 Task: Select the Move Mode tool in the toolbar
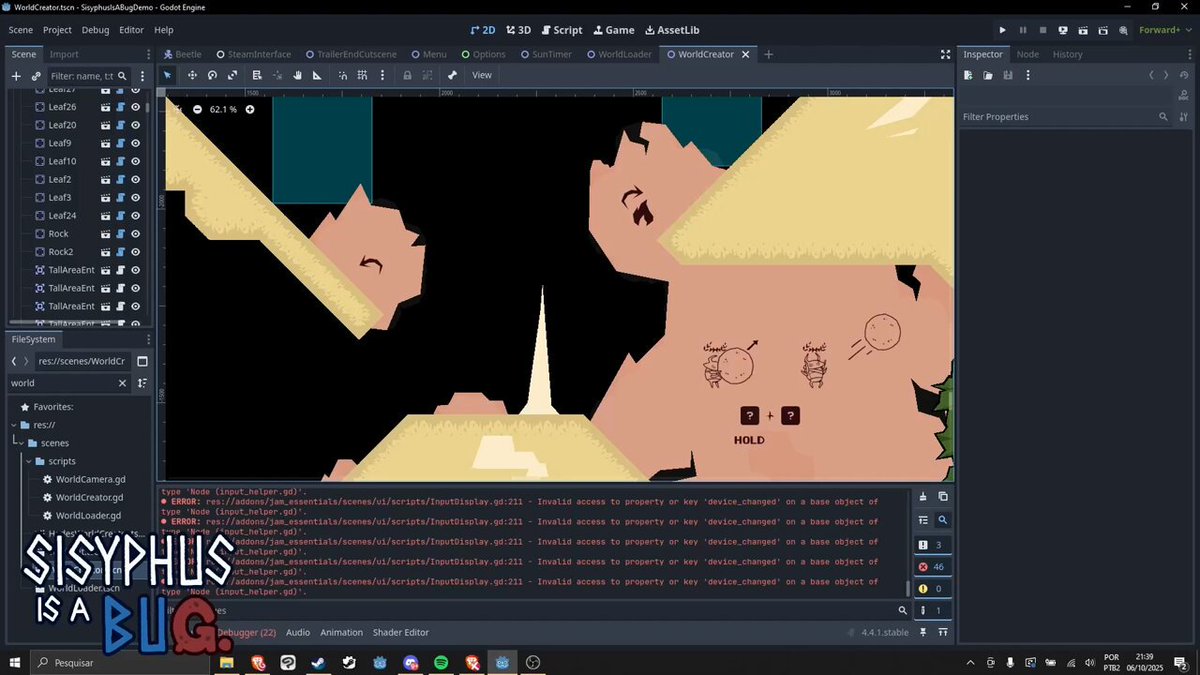click(192, 75)
